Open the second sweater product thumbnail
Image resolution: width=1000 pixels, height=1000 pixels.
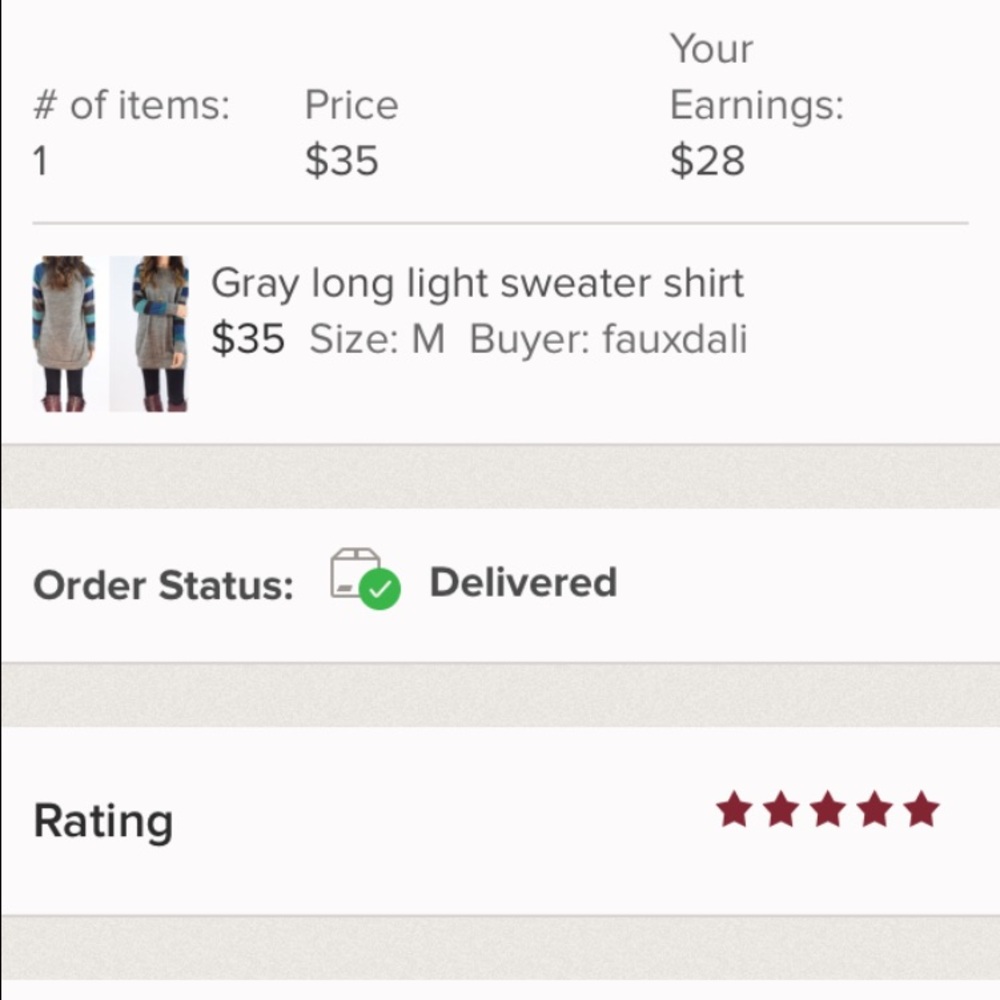pos(149,333)
